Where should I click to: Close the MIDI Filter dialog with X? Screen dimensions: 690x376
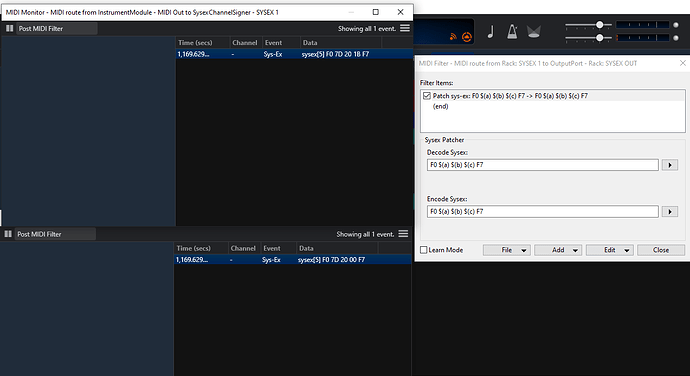pyautogui.click(x=683, y=63)
